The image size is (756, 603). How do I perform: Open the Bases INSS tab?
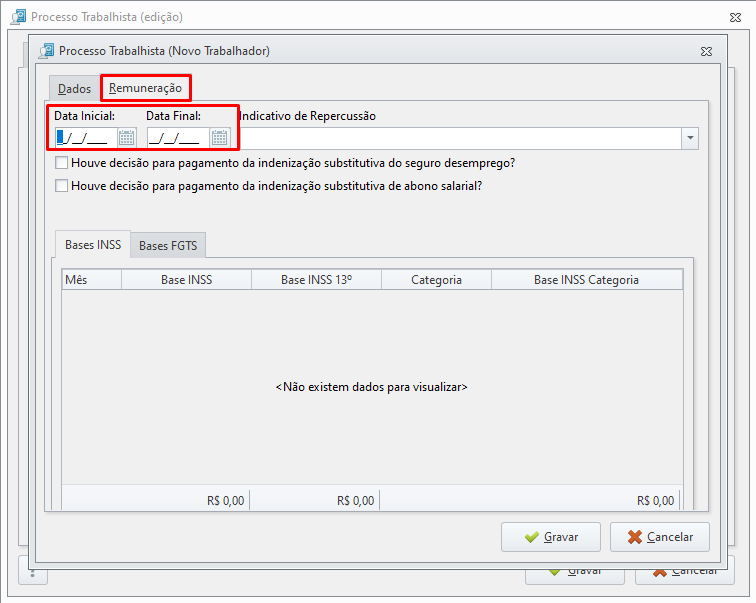click(93, 244)
